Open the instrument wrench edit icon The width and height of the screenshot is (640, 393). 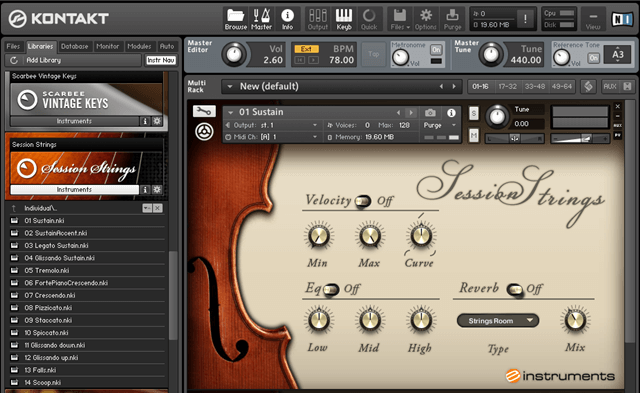[x=203, y=111]
